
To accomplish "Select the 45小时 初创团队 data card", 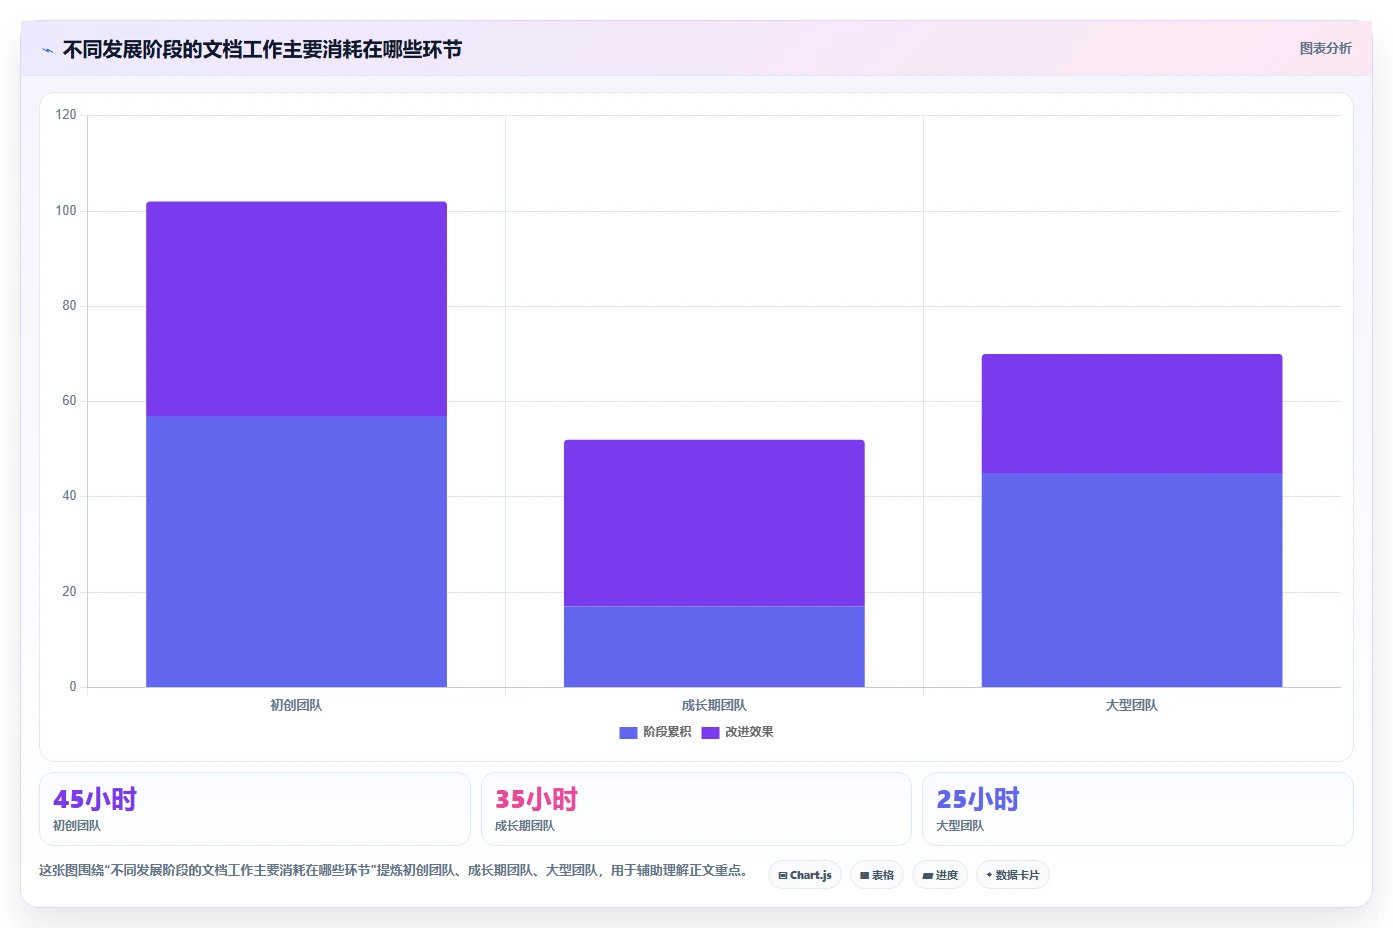I will [255, 809].
